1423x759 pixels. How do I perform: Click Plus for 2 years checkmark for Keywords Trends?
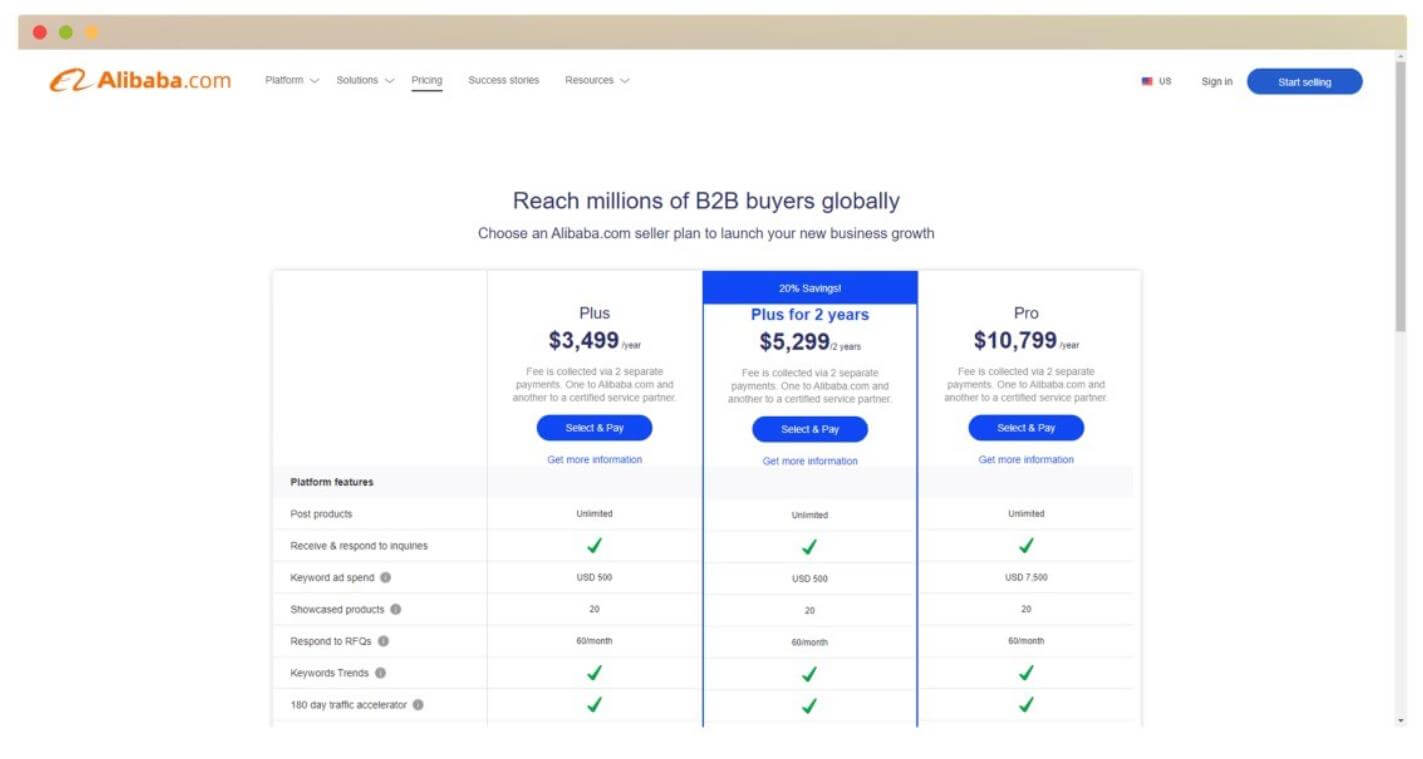click(x=810, y=675)
